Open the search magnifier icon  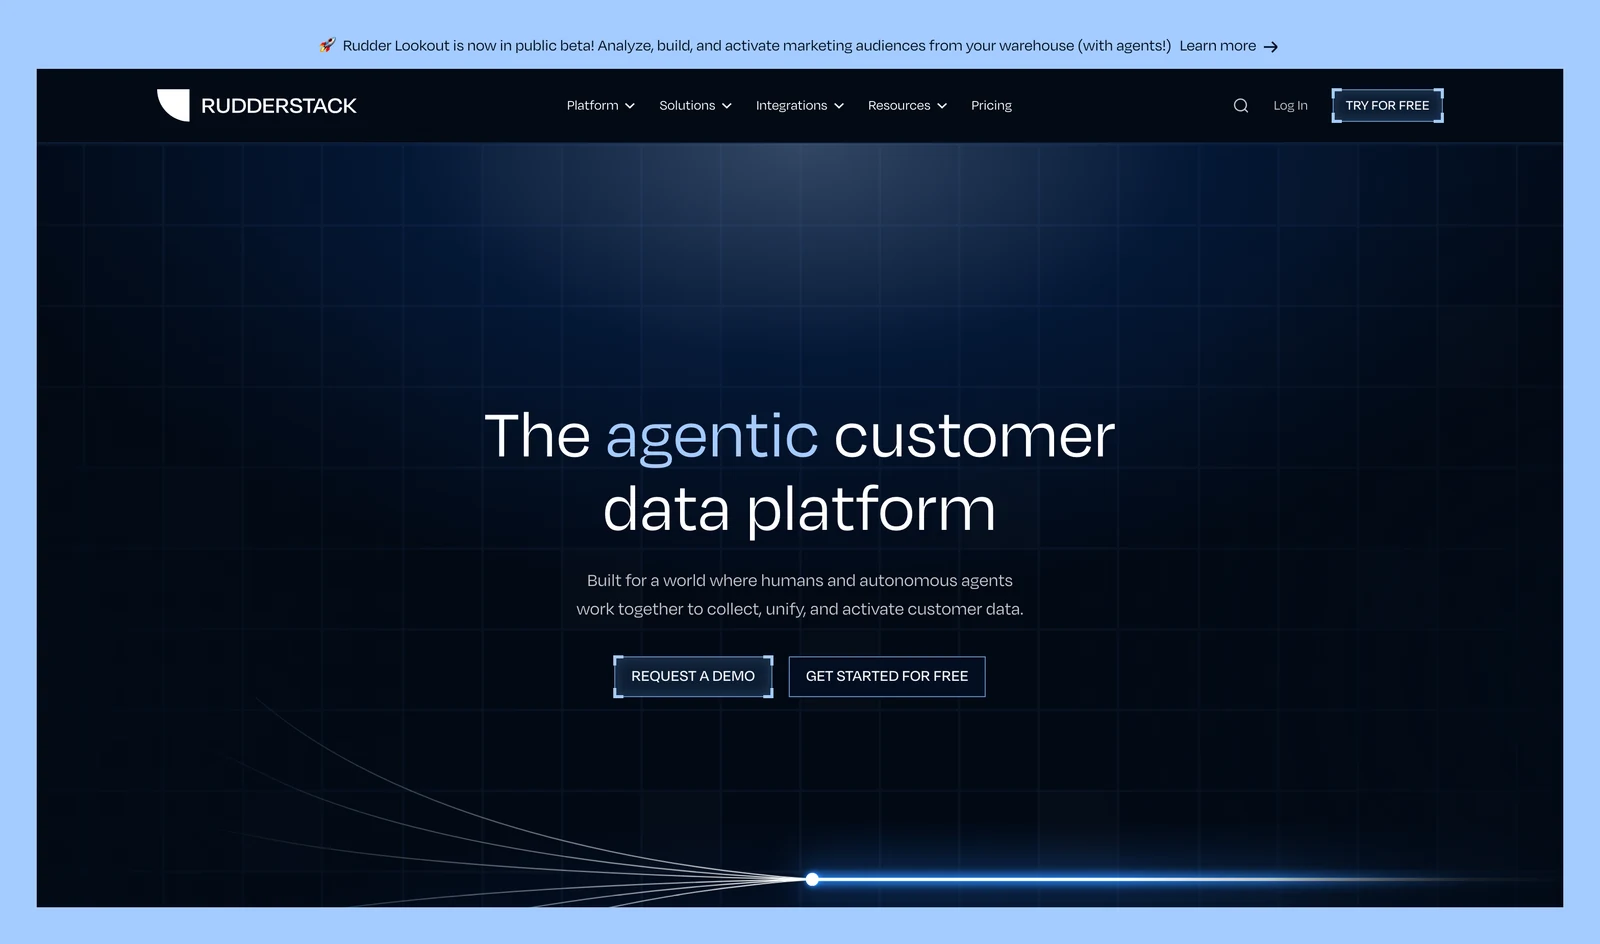pyautogui.click(x=1241, y=105)
